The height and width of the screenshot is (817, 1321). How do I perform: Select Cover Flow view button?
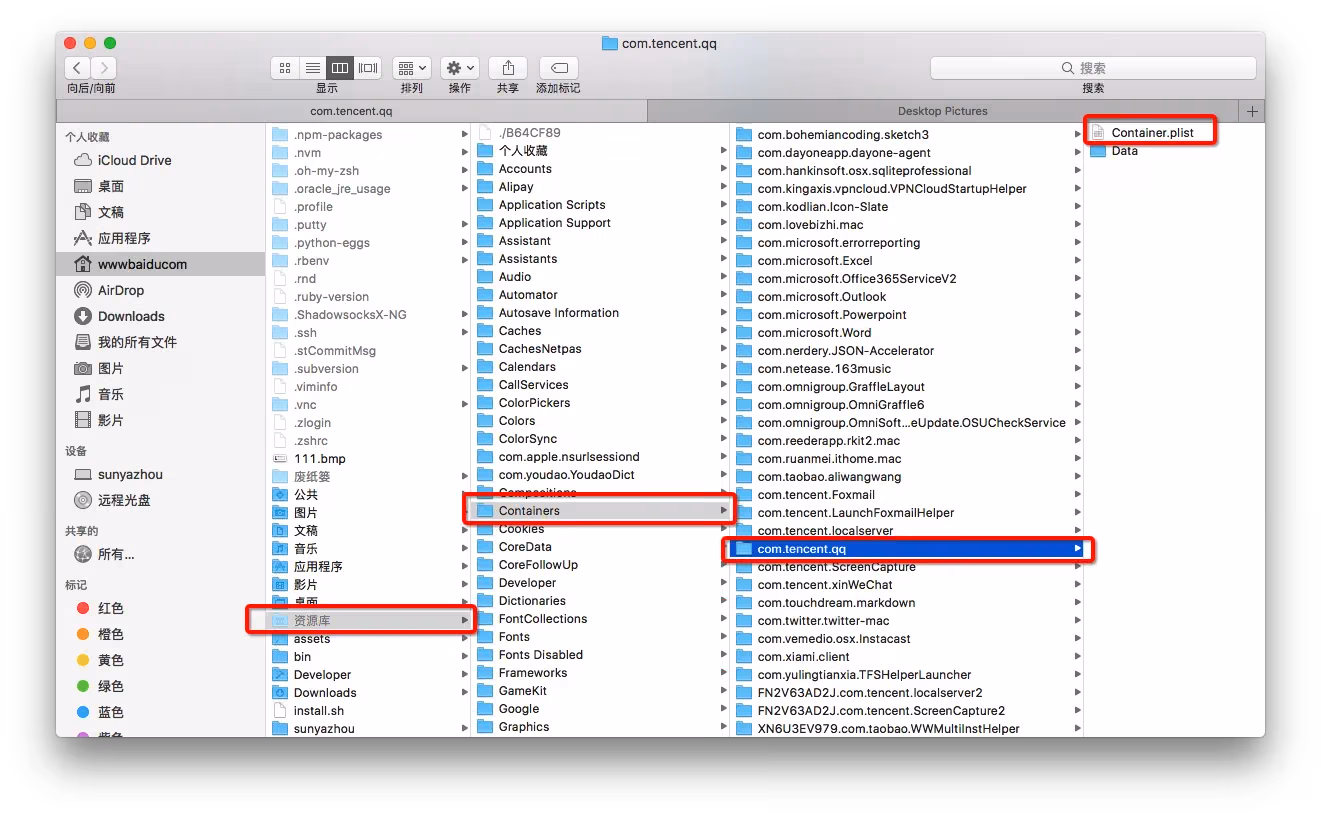(x=368, y=68)
